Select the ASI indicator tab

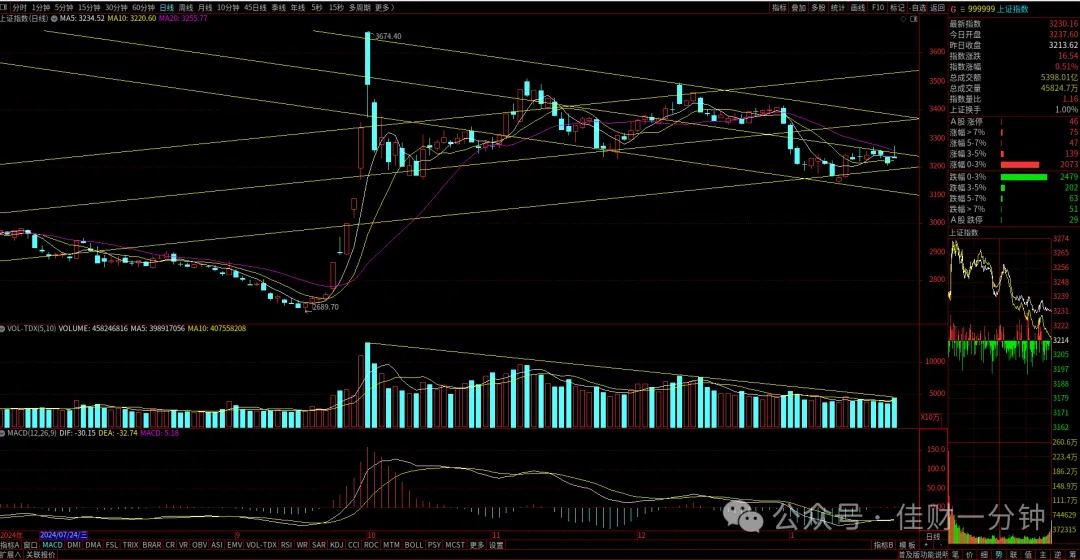point(217,545)
